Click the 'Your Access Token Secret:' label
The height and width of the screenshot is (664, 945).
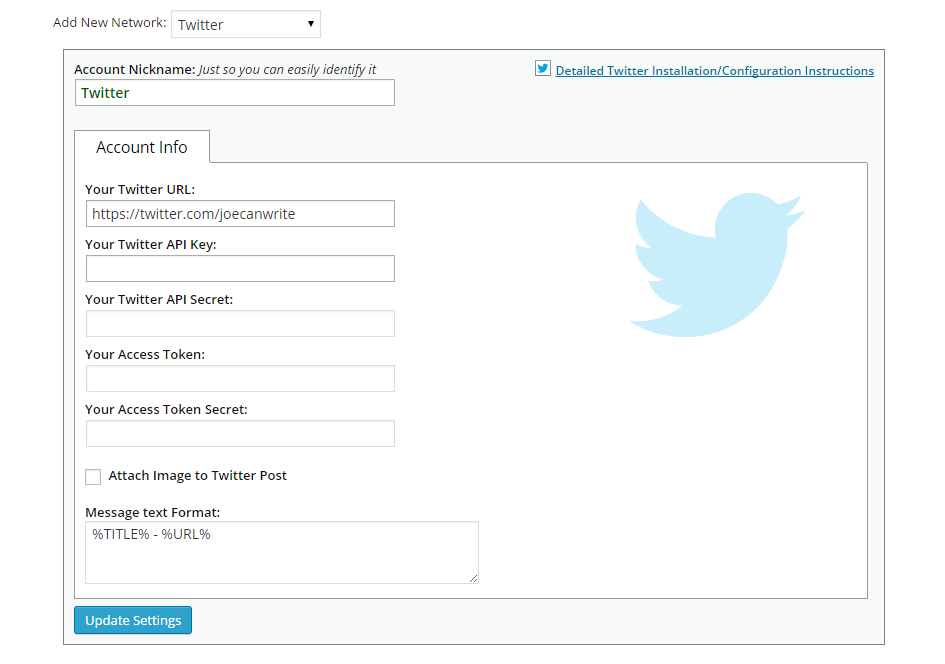pyautogui.click(x=166, y=409)
